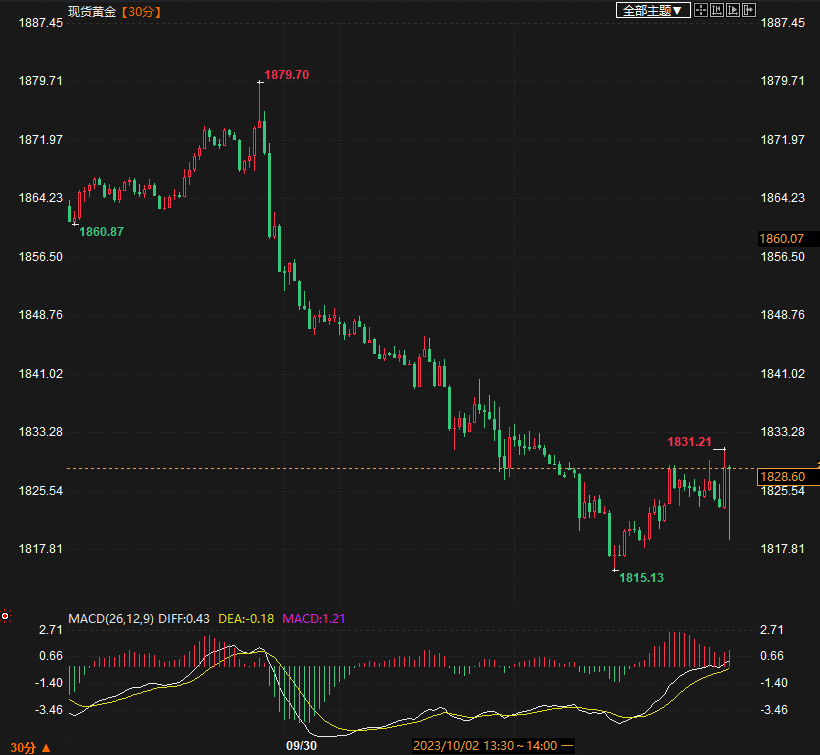This screenshot has width=820, height=755.
Task: Click the red target icon beside MACD
Action: click(x=5, y=616)
